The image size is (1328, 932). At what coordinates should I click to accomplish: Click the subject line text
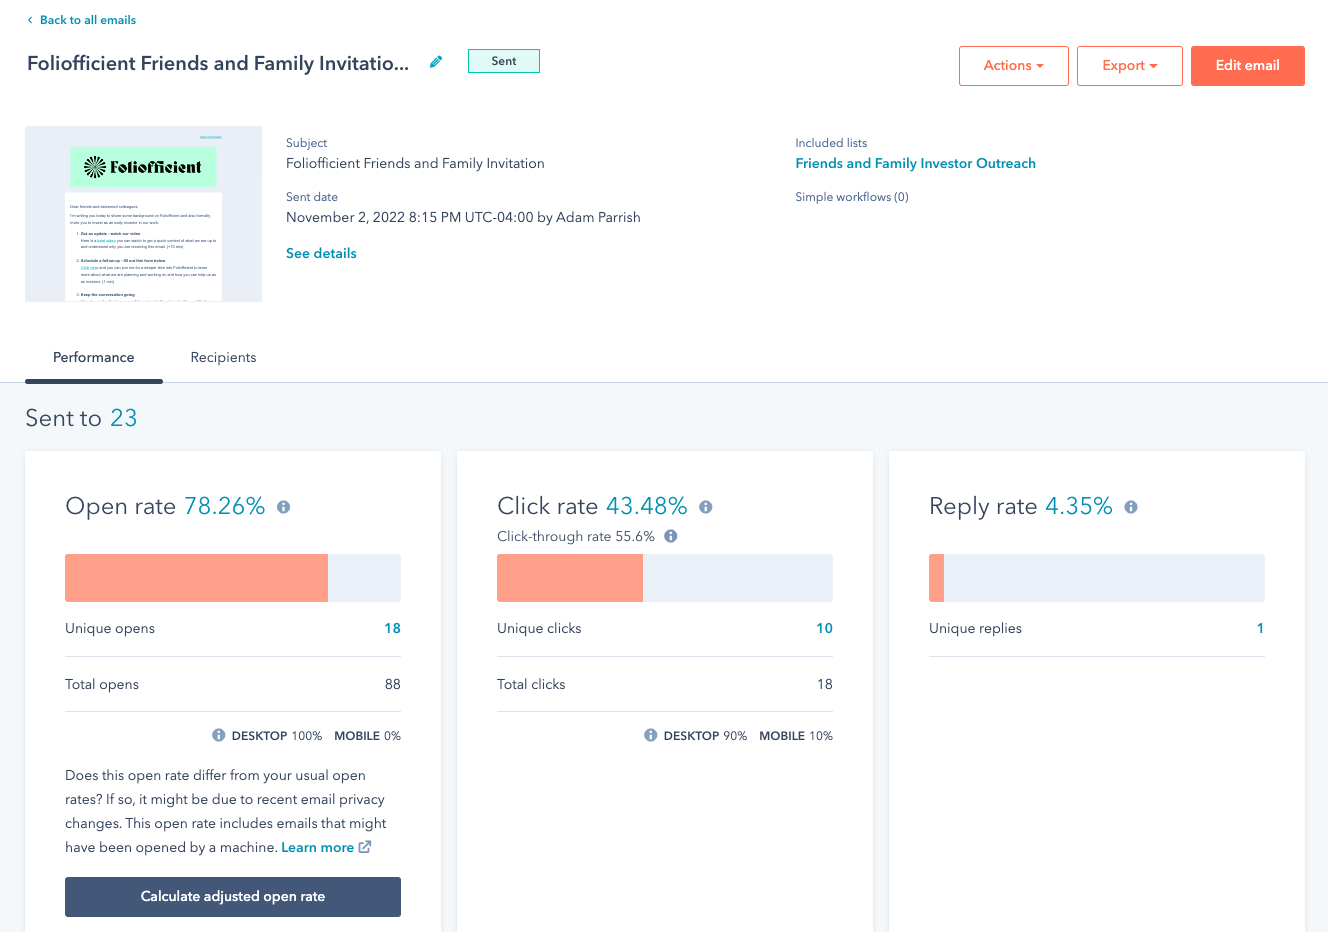tap(415, 163)
